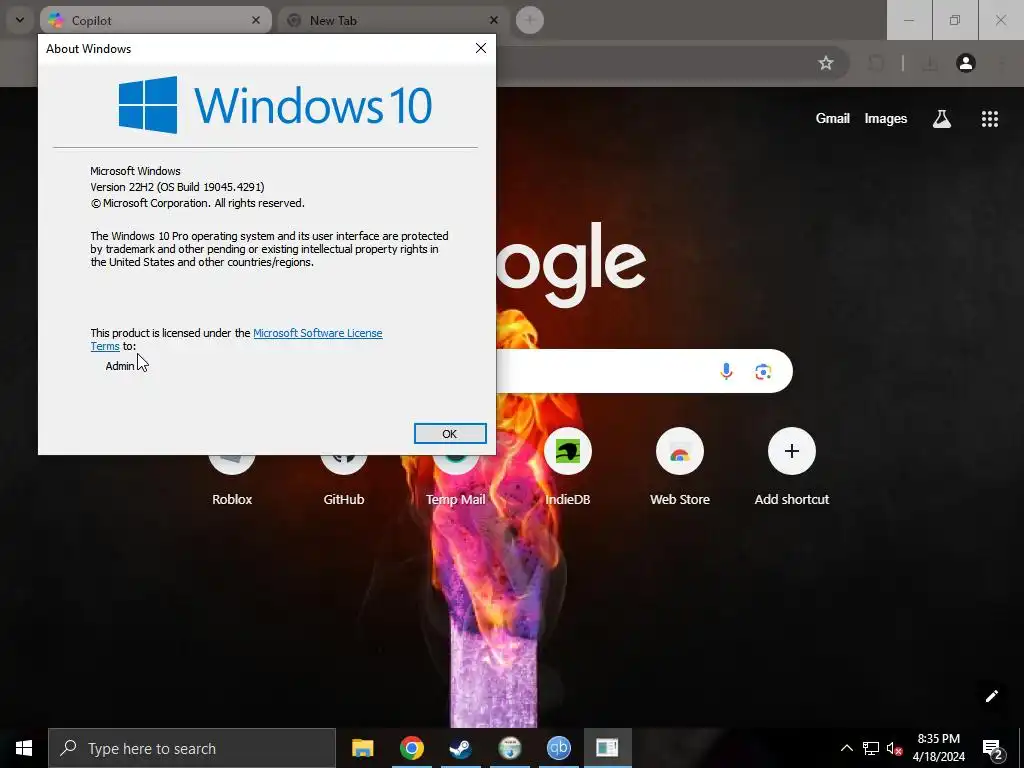The width and height of the screenshot is (1024, 768).
Task: Open the Gmail link
Action: pyautogui.click(x=833, y=118)
